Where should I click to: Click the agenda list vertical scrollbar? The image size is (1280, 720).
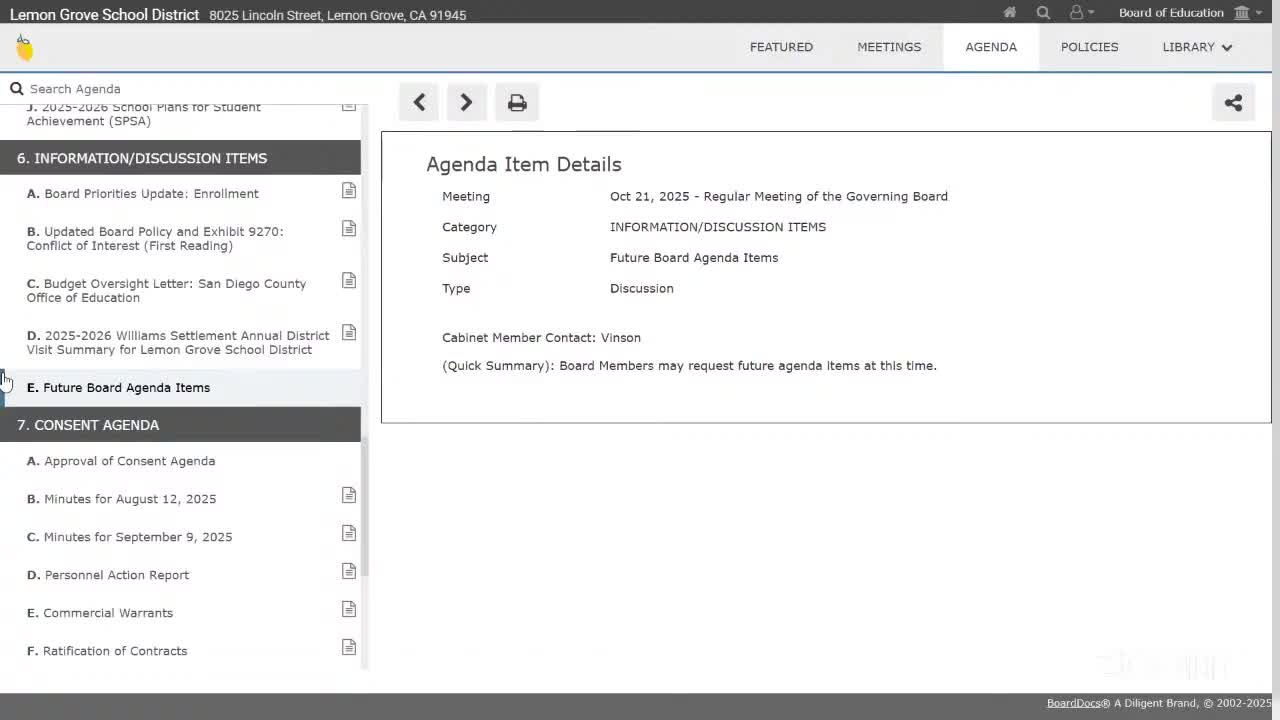365,508
